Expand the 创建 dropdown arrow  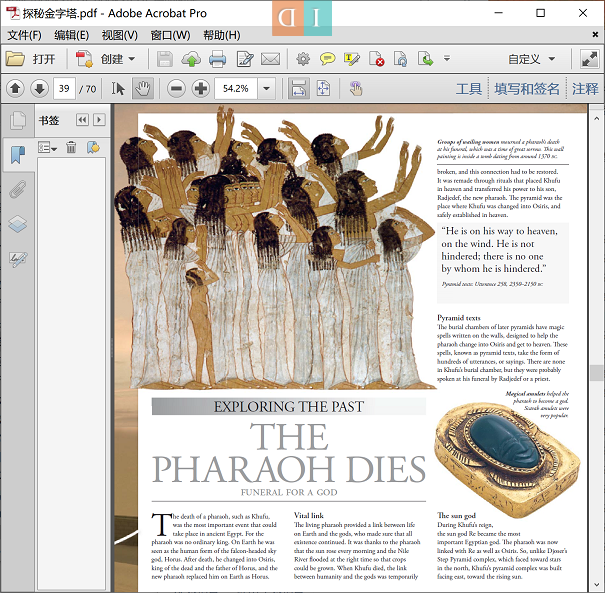132,59
